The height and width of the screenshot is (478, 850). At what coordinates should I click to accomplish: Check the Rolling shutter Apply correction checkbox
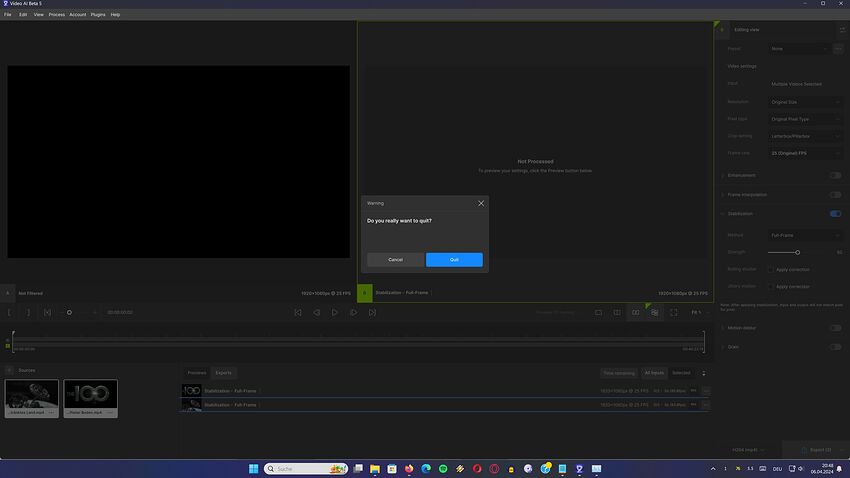[x=771, y=269]
